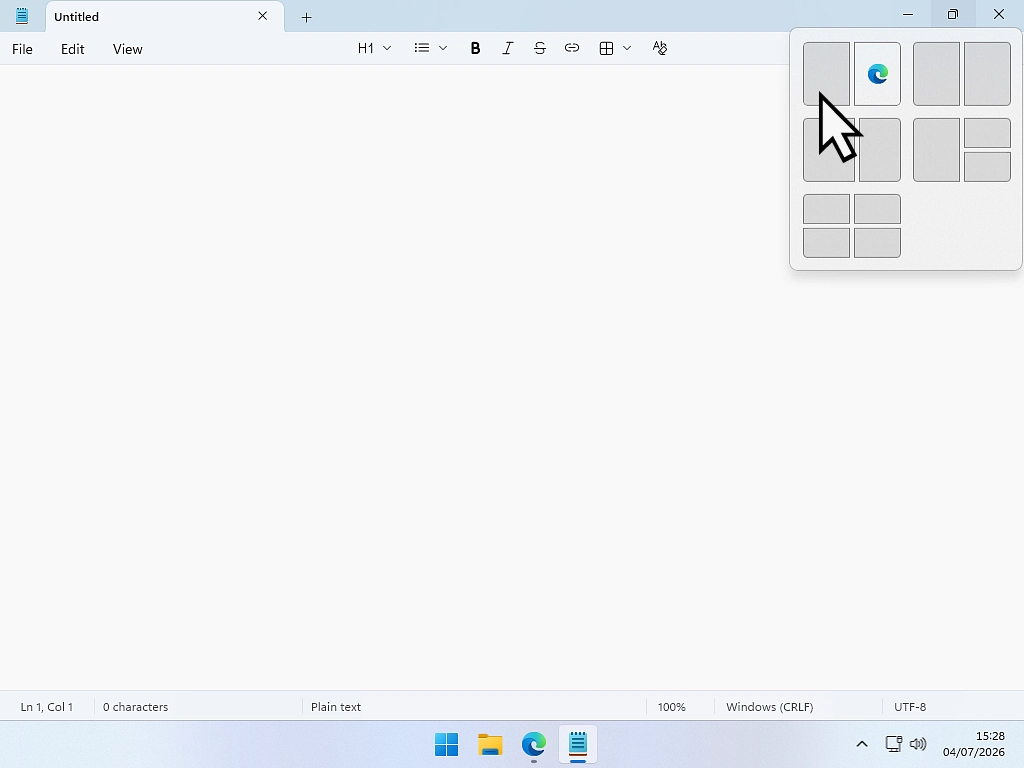Click the volume speaker icon in the tray
Viewport: 1024px width, 768px height.
(918, 744)
